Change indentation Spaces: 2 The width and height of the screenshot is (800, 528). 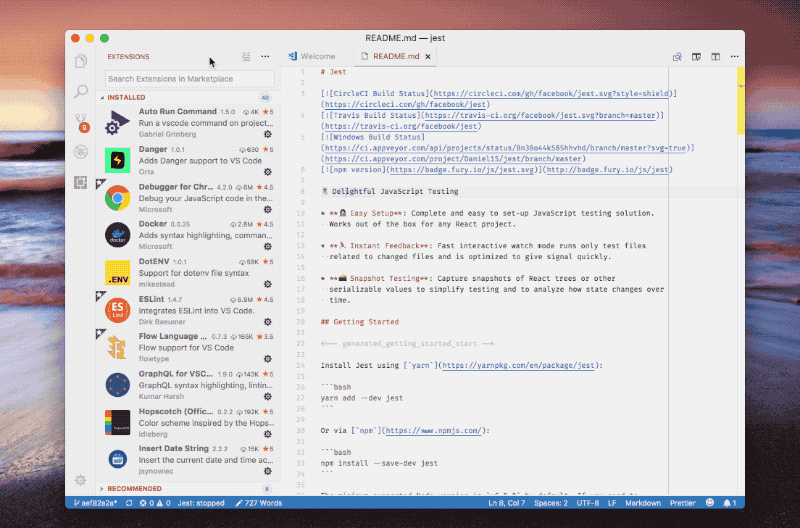pos(551,503)
